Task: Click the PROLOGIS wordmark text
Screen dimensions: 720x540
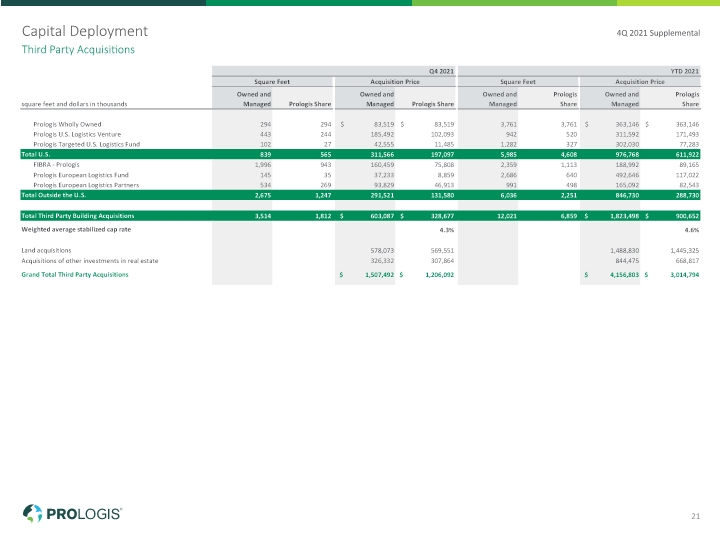Action: coord(84,514)
